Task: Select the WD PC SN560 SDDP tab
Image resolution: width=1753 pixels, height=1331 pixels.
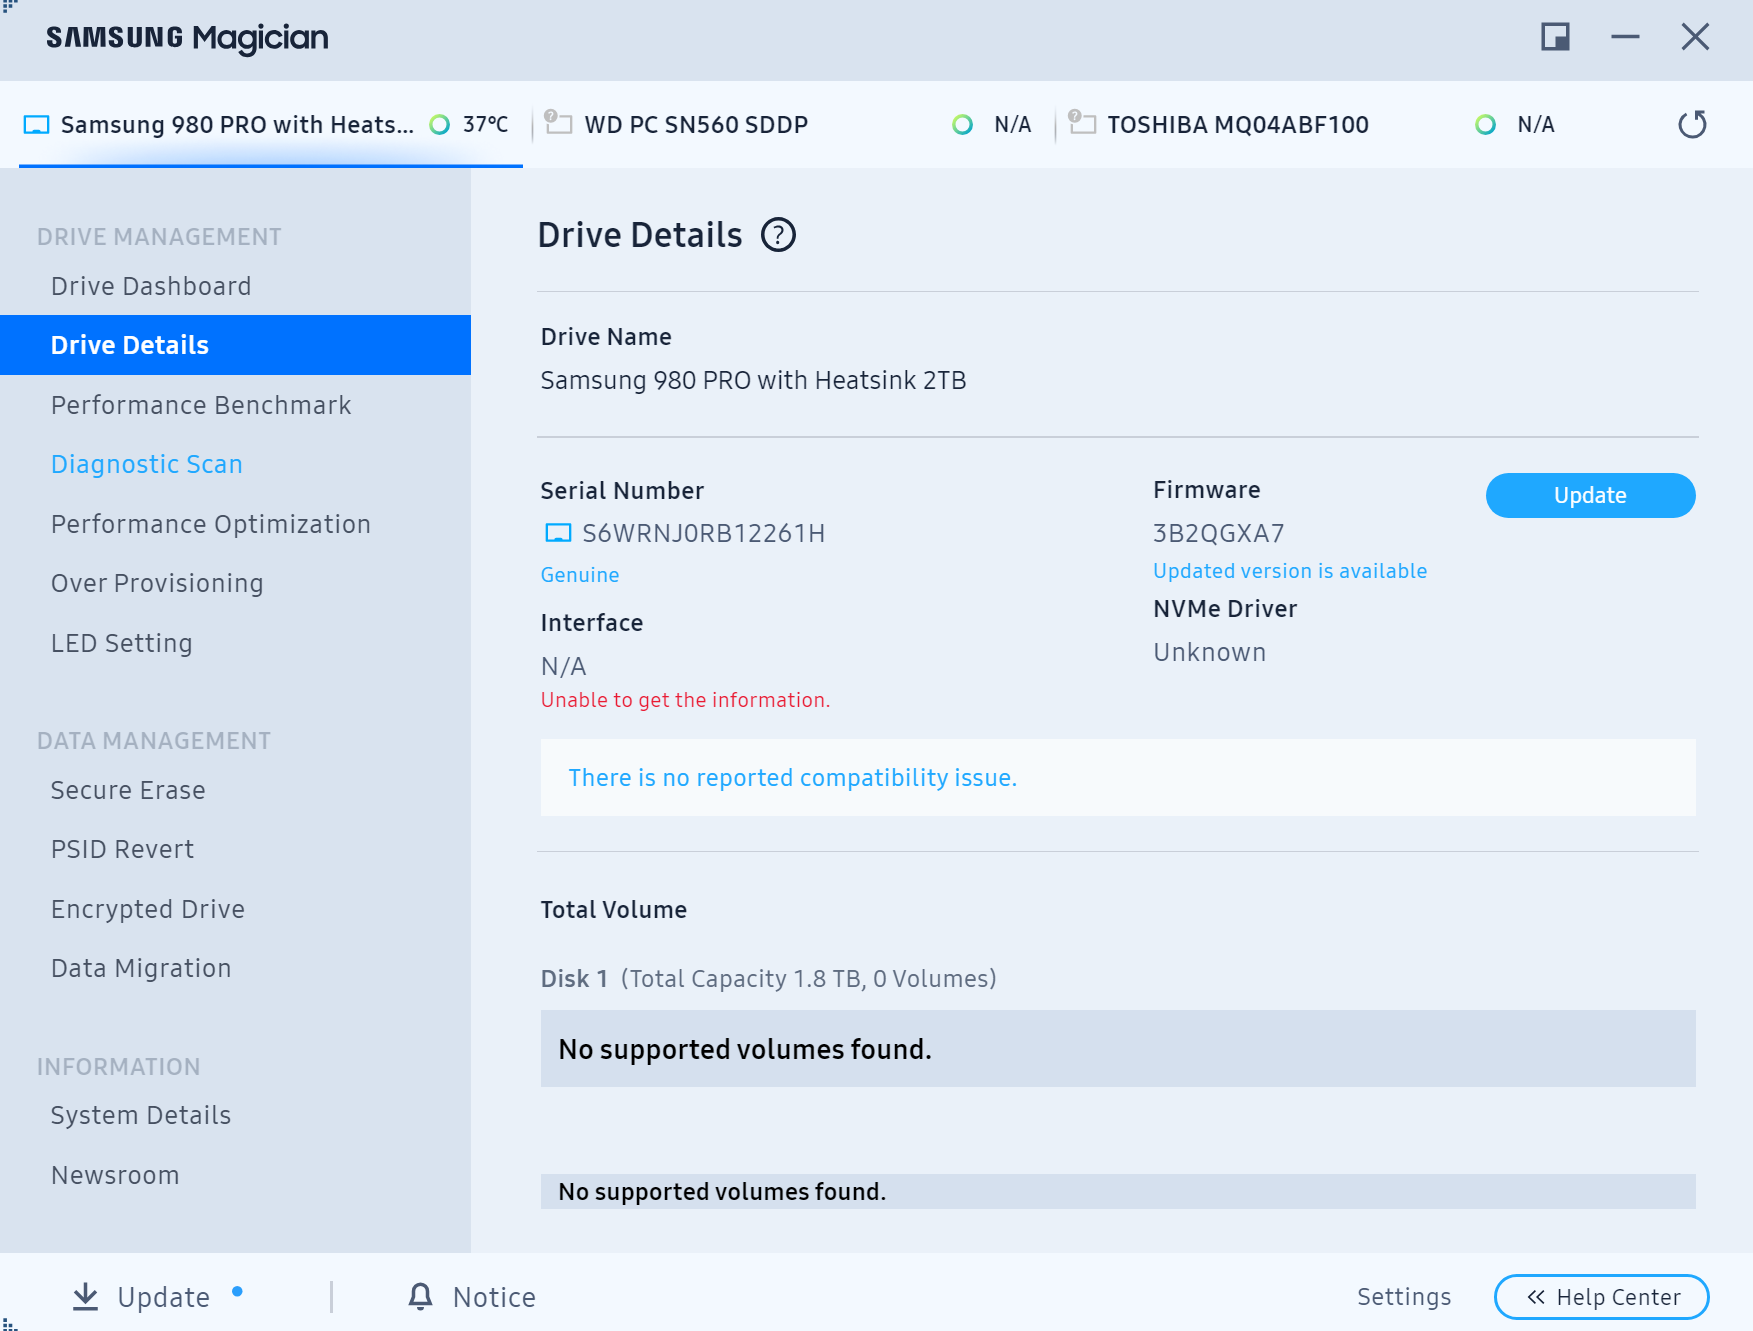Action: pos(794,125)
